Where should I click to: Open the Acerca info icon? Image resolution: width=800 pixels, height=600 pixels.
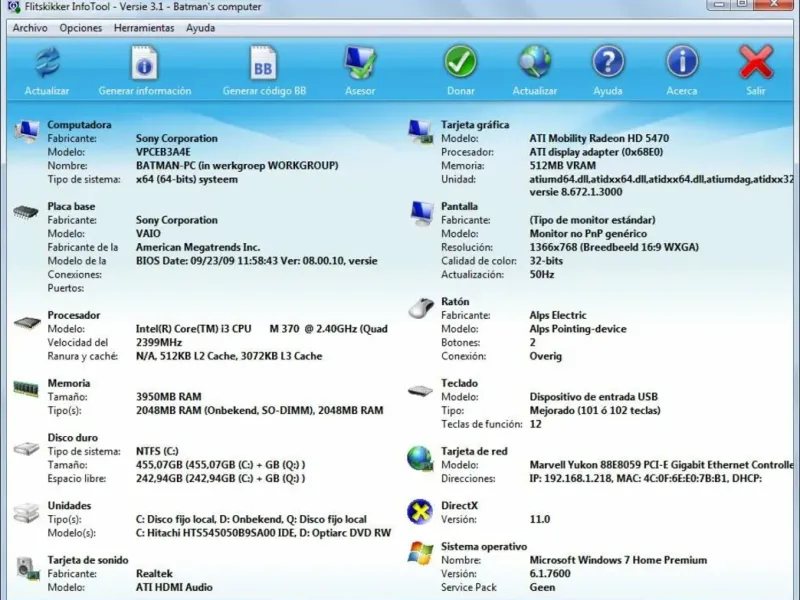click(x=682, y=62)
